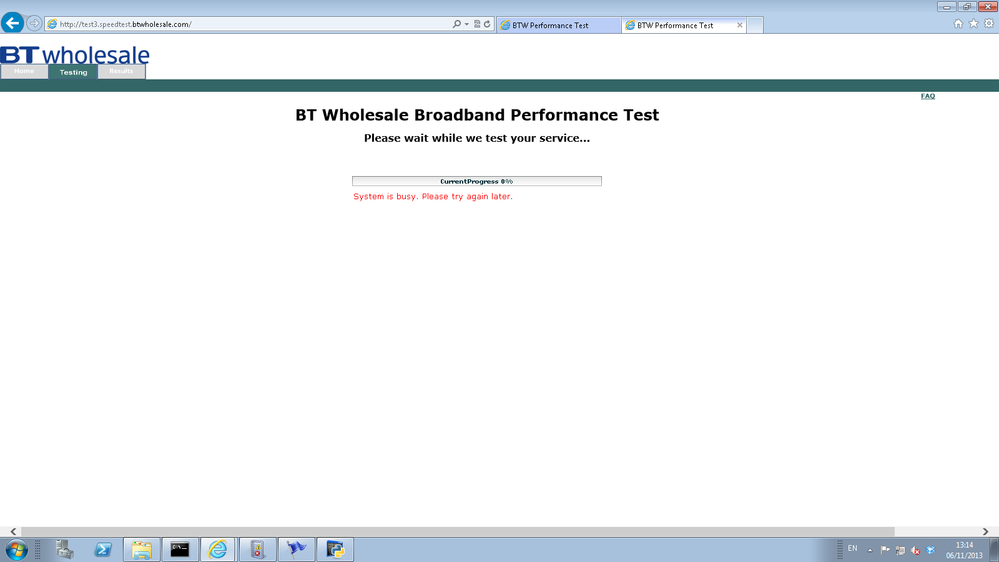This screenshot has height=562, width=999.
Task: Open the Results page tab
Action: [x=121, y=71]
